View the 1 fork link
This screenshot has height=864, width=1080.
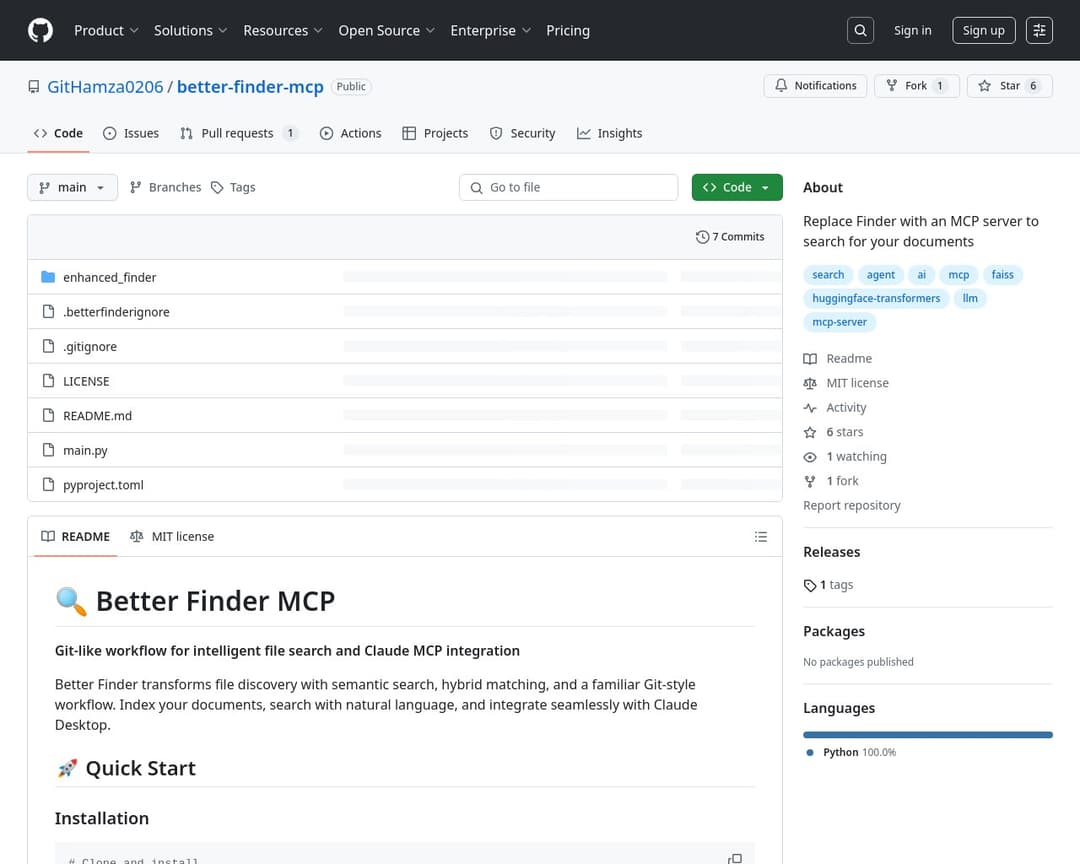(831, 481)
